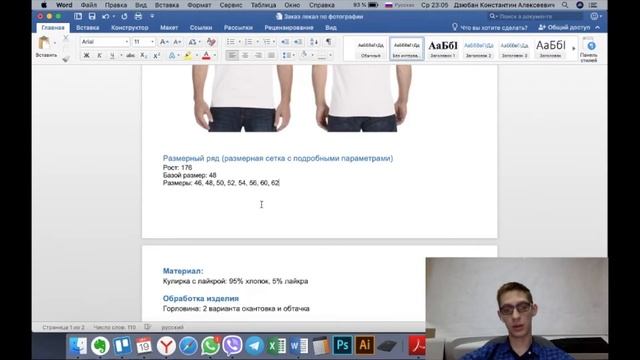
Task: Expand the styles gallery arrow
Action: (x=573, y=49)
